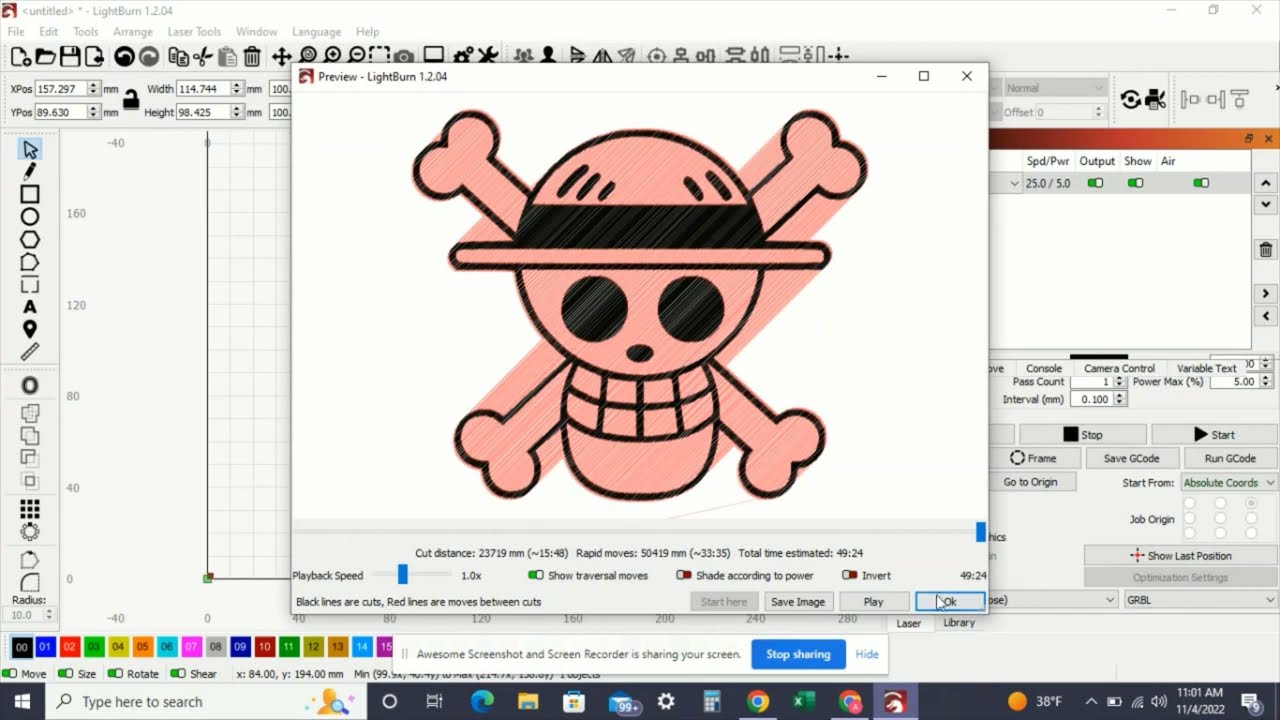Pick the Text creation tool
Image resolution: width=1280 pixels, height=720 pixels.
30,307
